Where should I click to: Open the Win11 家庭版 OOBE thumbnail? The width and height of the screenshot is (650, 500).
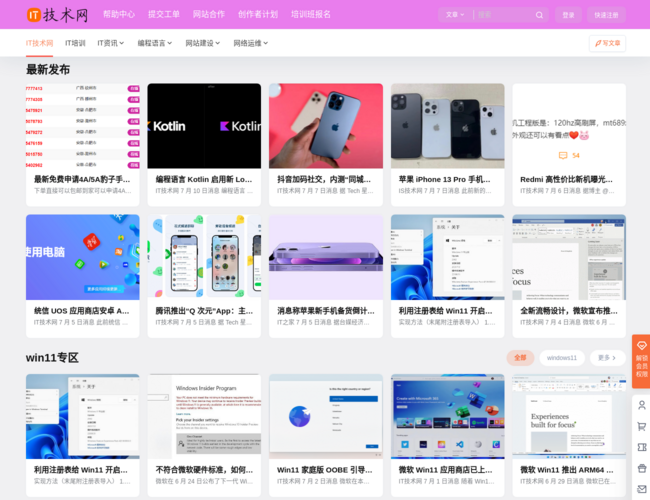(326, 417)
